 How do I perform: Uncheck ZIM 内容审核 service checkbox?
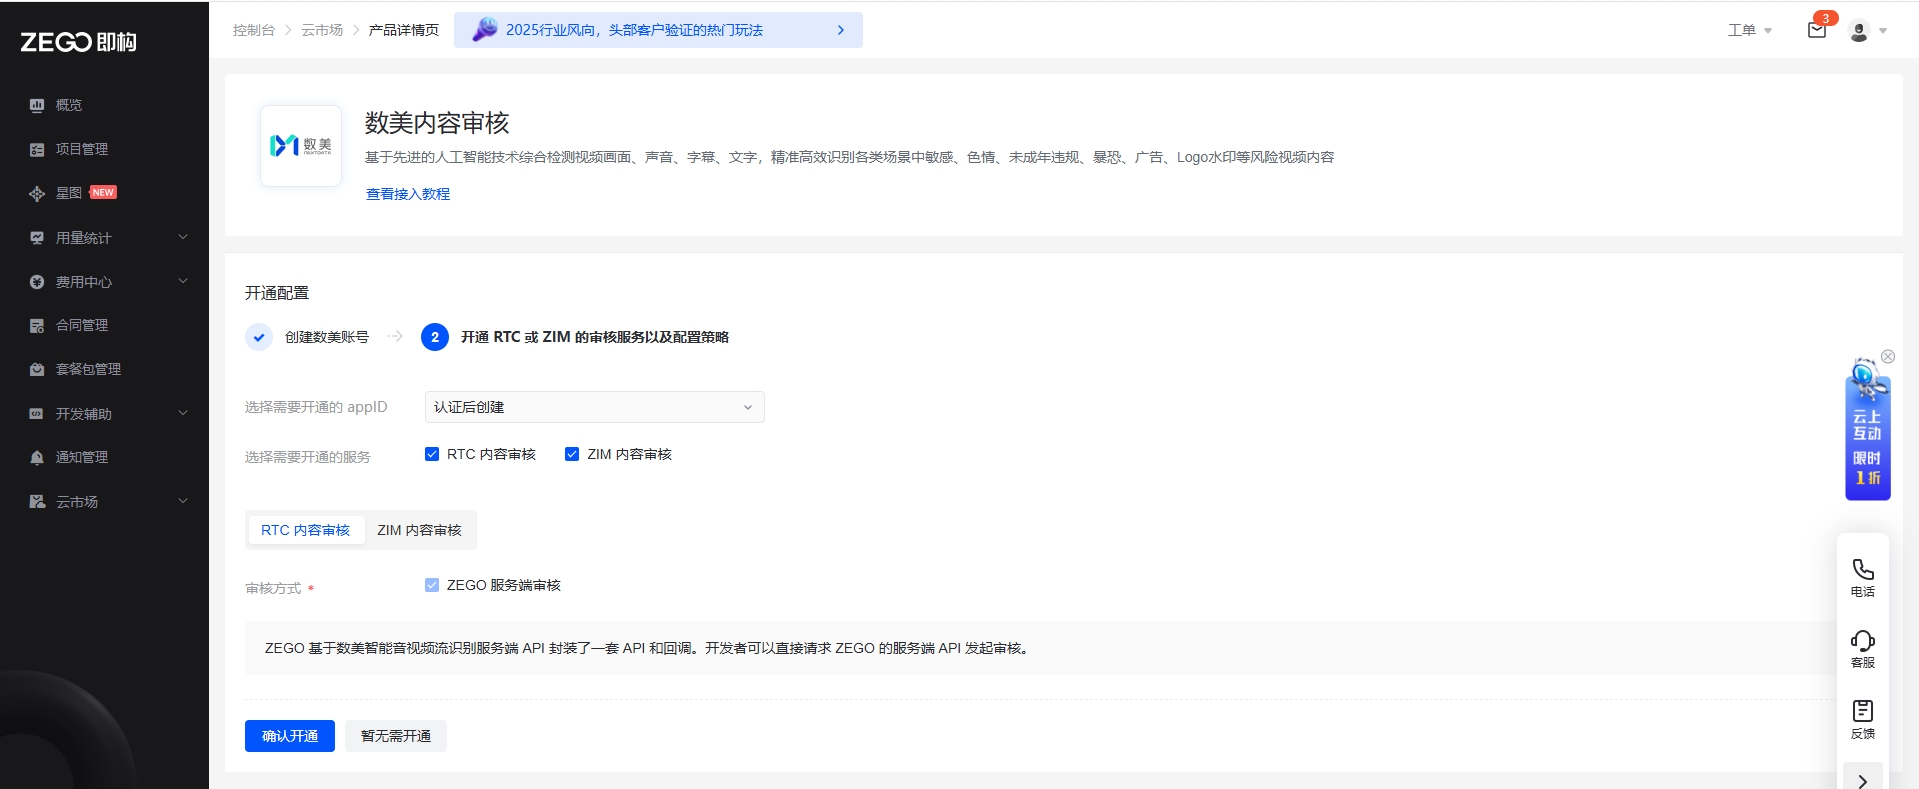572,454
